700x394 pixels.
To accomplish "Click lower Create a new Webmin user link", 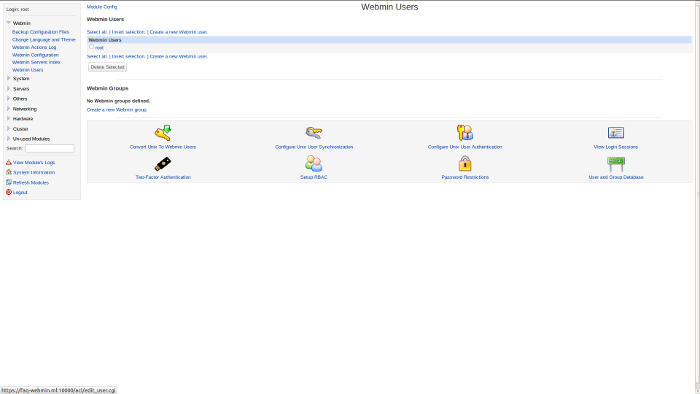I will pos(179,56).
